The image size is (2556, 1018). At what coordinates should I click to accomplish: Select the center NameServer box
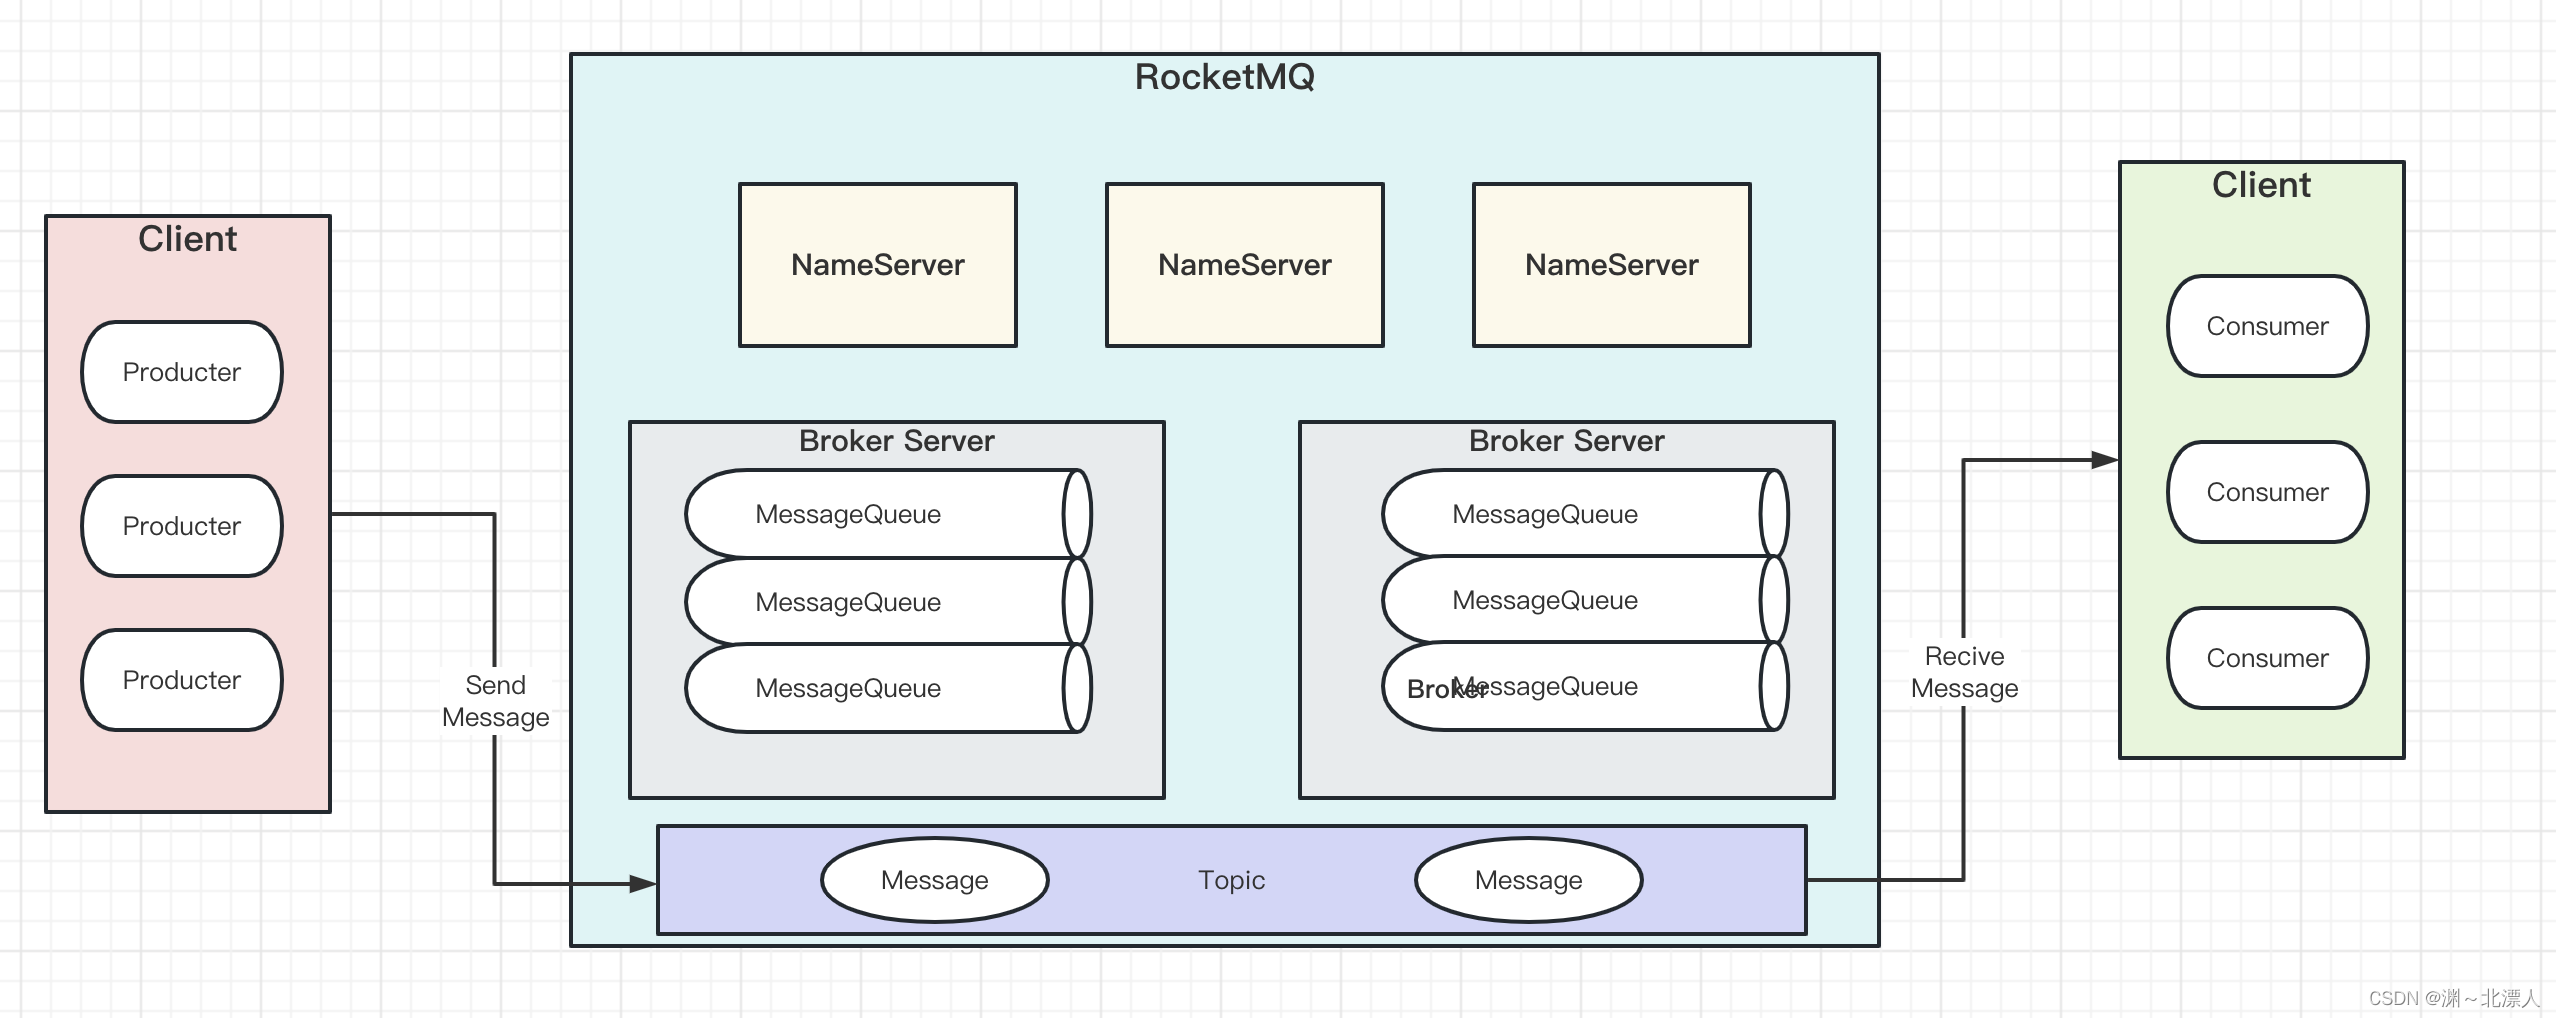pos(1245,265)
